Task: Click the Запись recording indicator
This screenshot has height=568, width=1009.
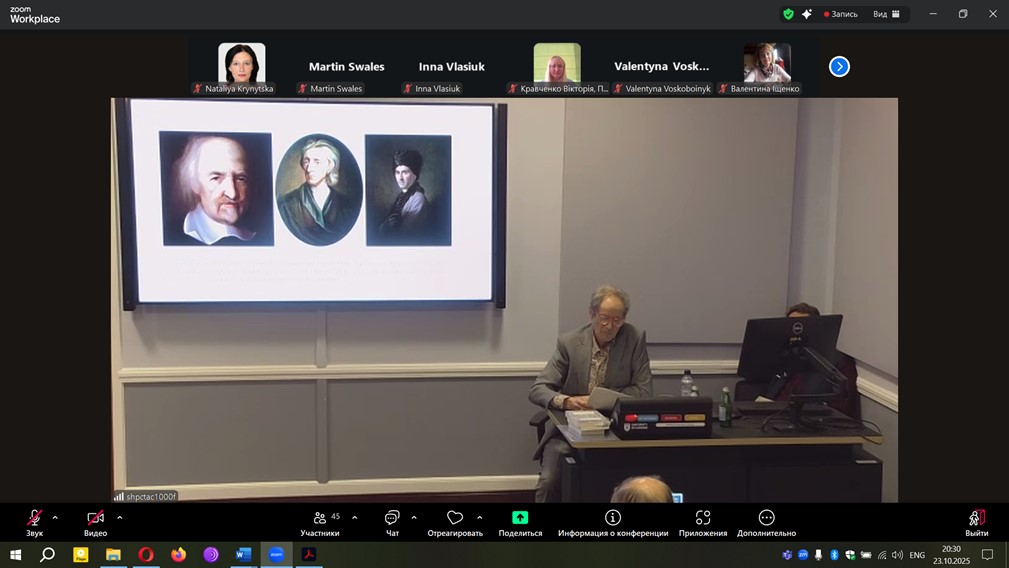Action: [x=840, y=14]
